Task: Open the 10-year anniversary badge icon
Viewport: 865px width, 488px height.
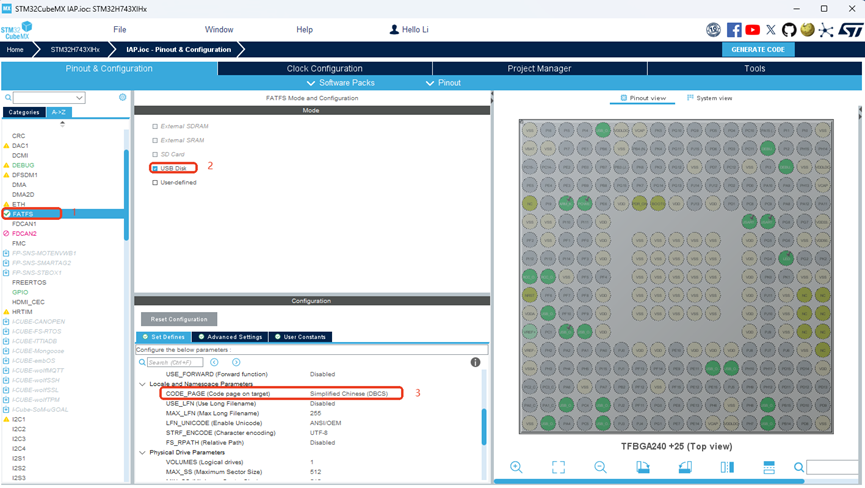Action: (713, 30)
